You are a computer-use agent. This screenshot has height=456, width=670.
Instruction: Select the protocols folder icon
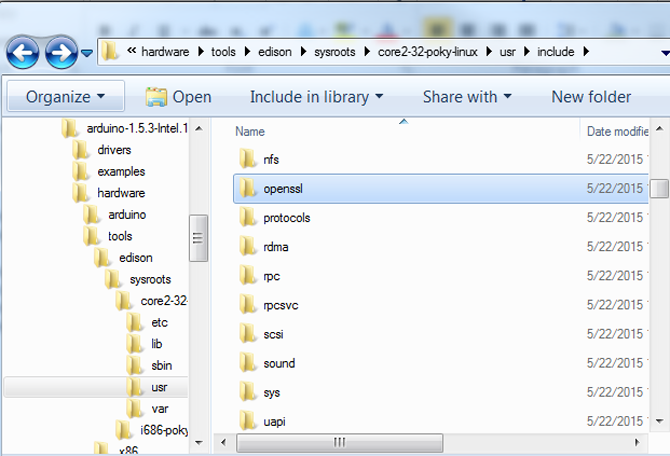point(247,217)
